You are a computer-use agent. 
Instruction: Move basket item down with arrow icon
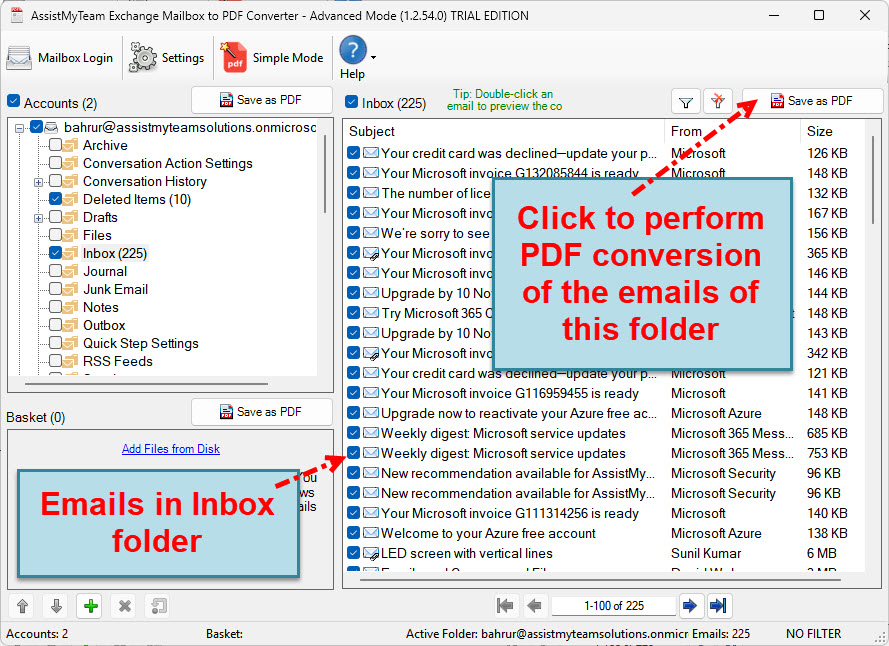56,606
